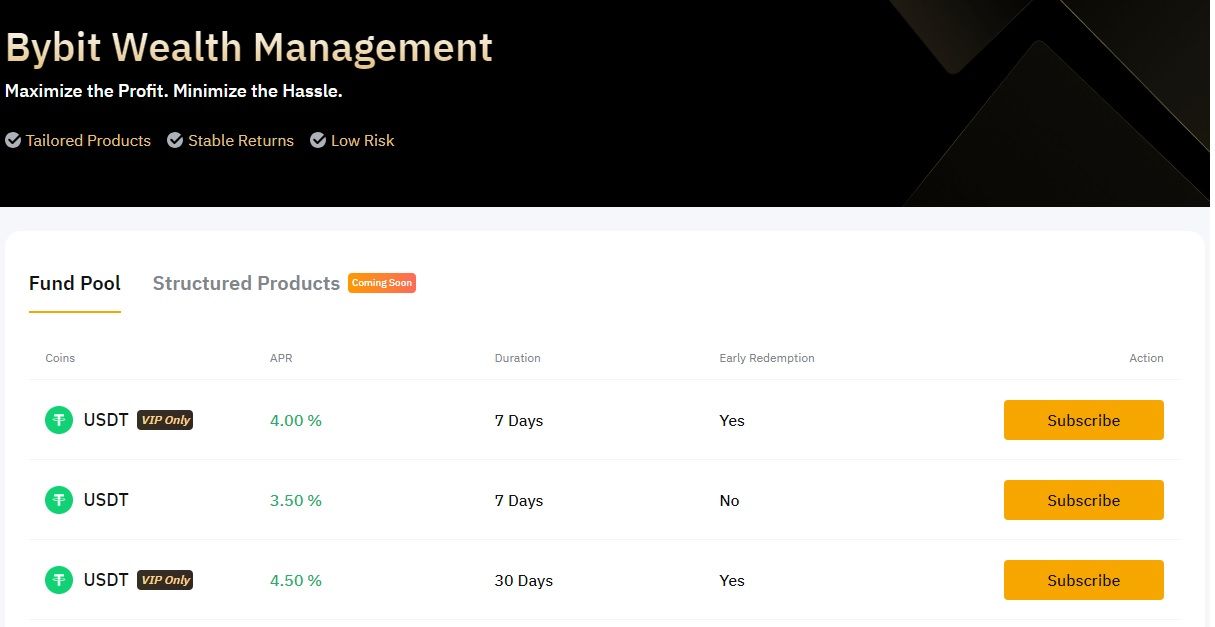Screen dimensions: 1215x627
Task: Subscribe to the 30 Days USDT pool
Action: pos(1083,580)
